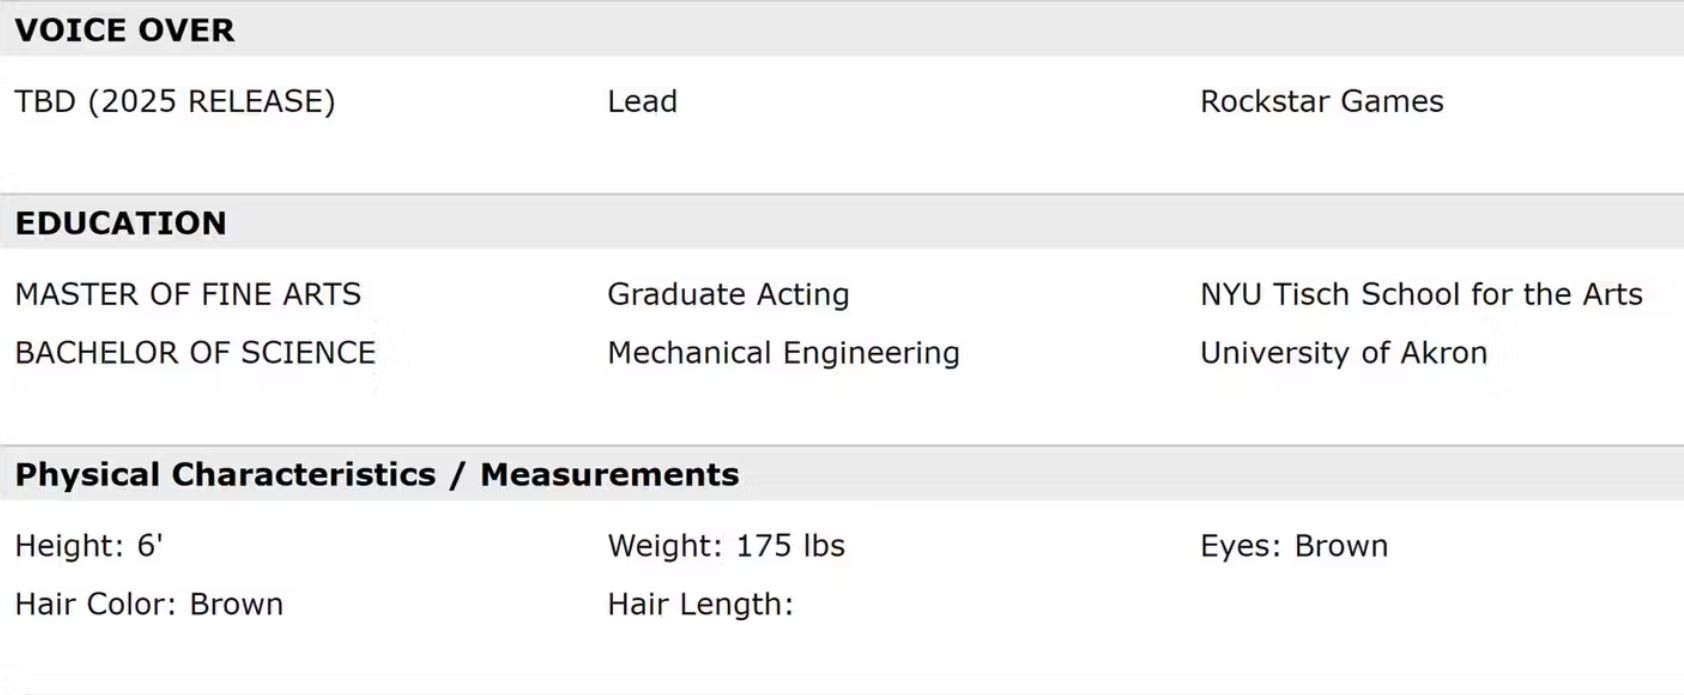Viewport: 1684px width, 695px height.
Task: Click the VOICE OVER section heading
Action: pyautogui.click(x=125, y=30)
